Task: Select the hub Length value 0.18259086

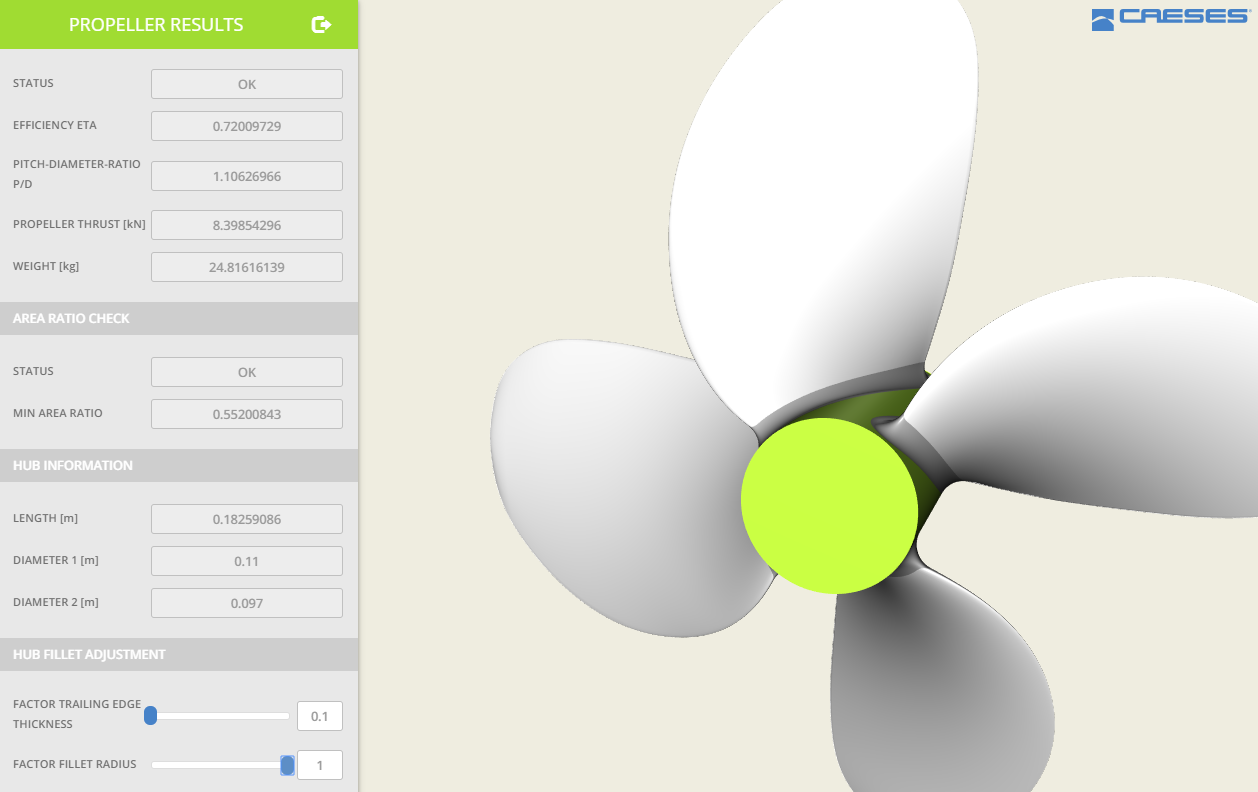Action: [x=247, y=519]
